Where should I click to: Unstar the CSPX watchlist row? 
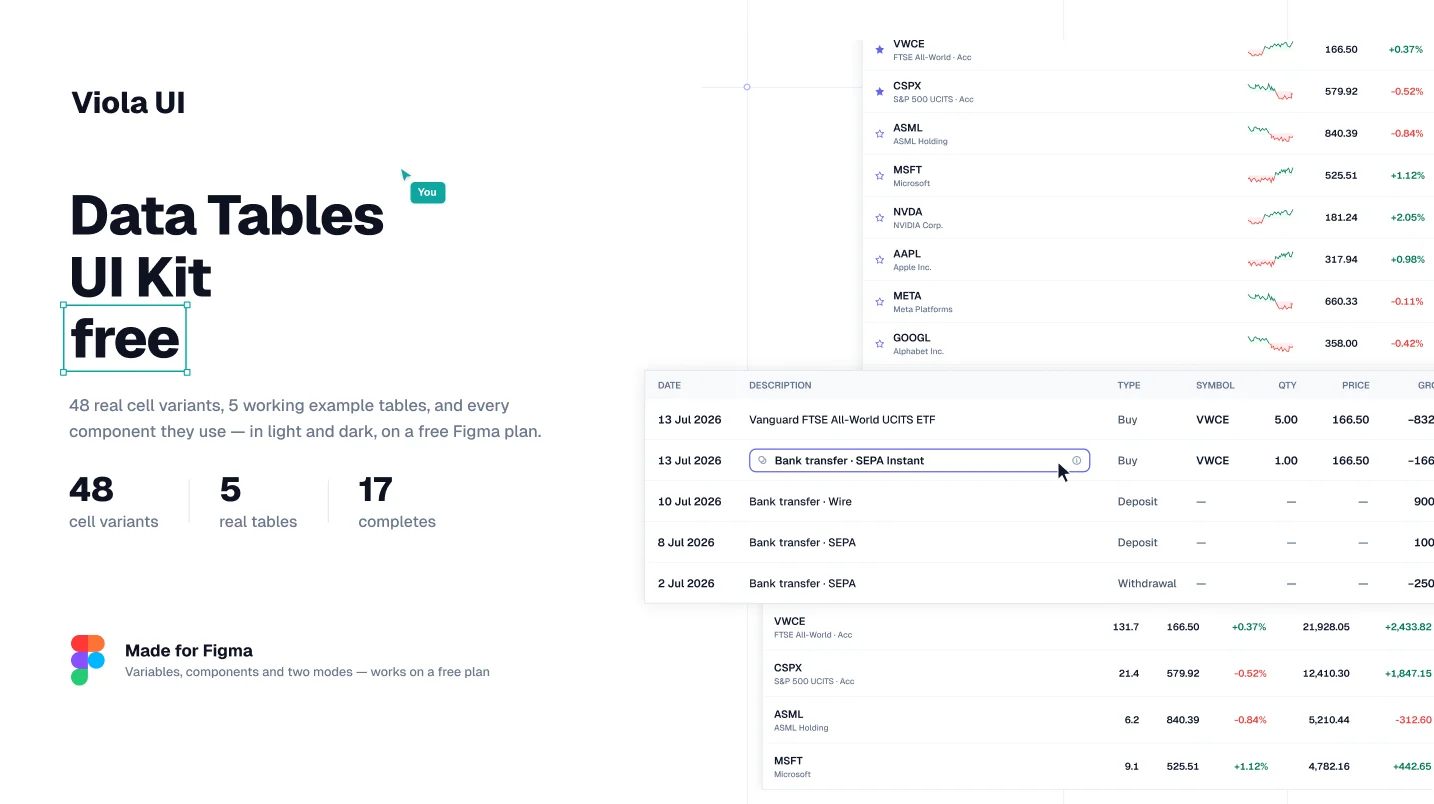880,91
